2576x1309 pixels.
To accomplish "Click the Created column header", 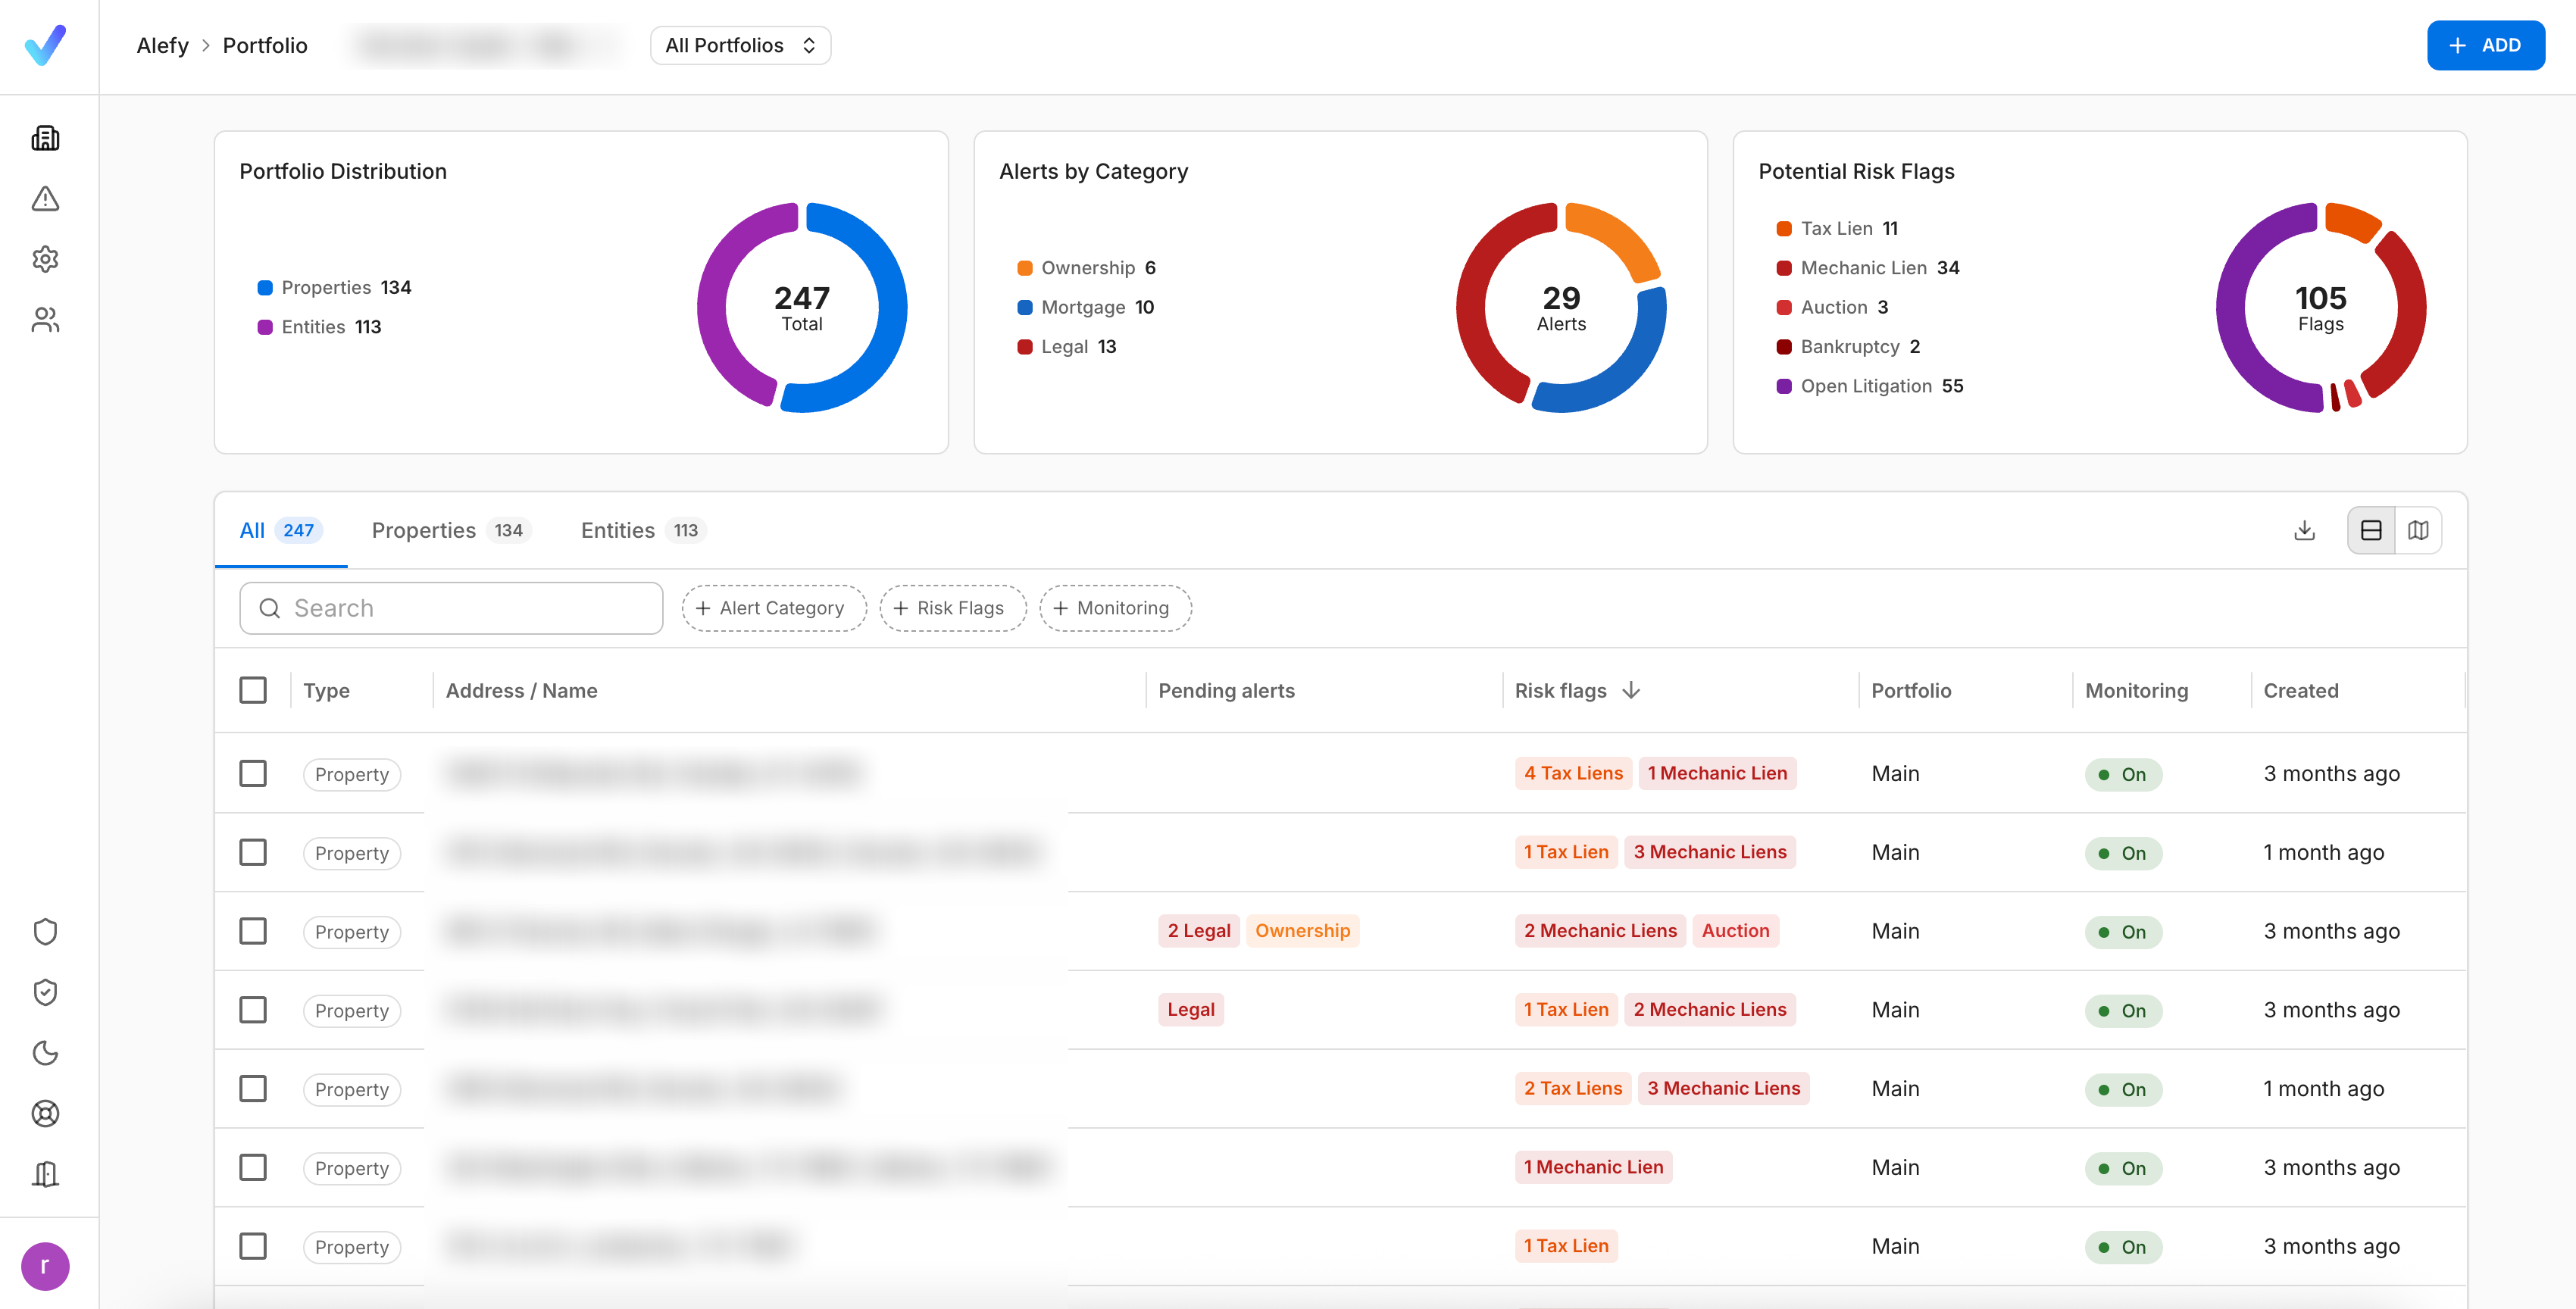I will click(2300, 690).
